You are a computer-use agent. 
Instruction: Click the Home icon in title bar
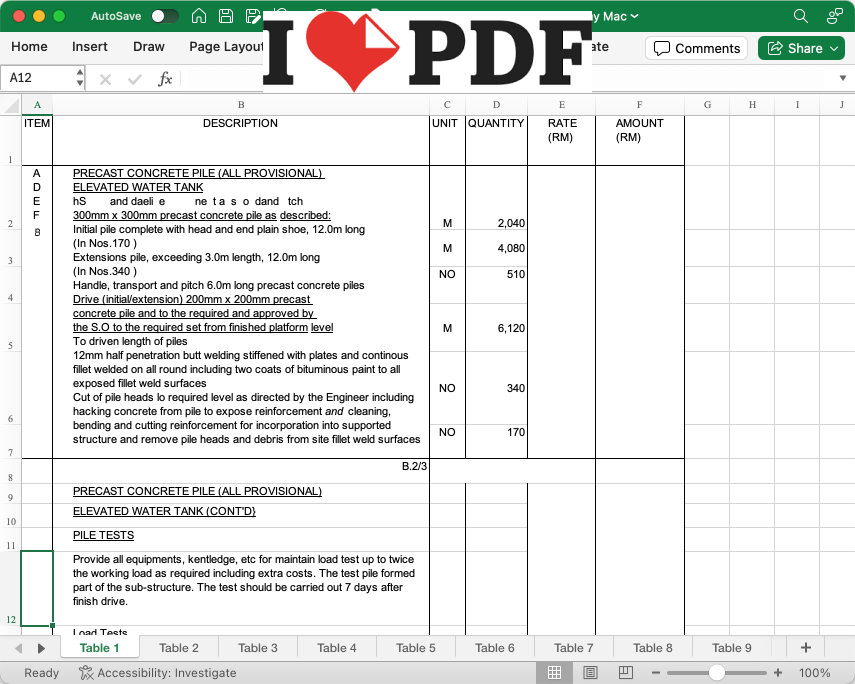click(x=199, y=16)
